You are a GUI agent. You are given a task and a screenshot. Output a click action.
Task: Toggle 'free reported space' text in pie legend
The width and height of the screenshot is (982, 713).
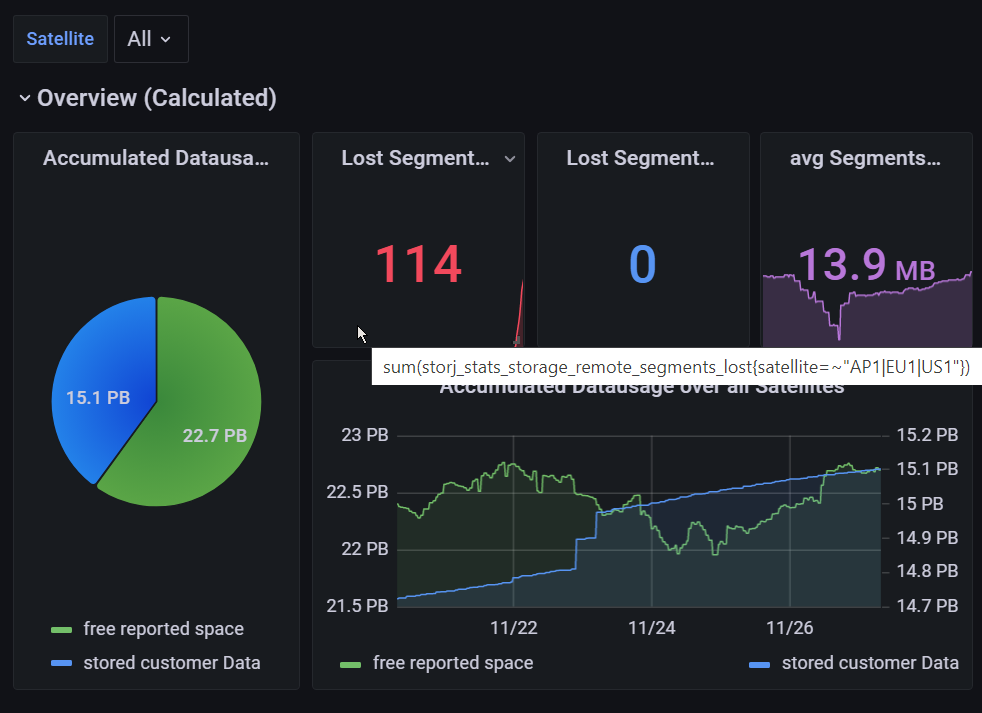(x=163, y=629)
